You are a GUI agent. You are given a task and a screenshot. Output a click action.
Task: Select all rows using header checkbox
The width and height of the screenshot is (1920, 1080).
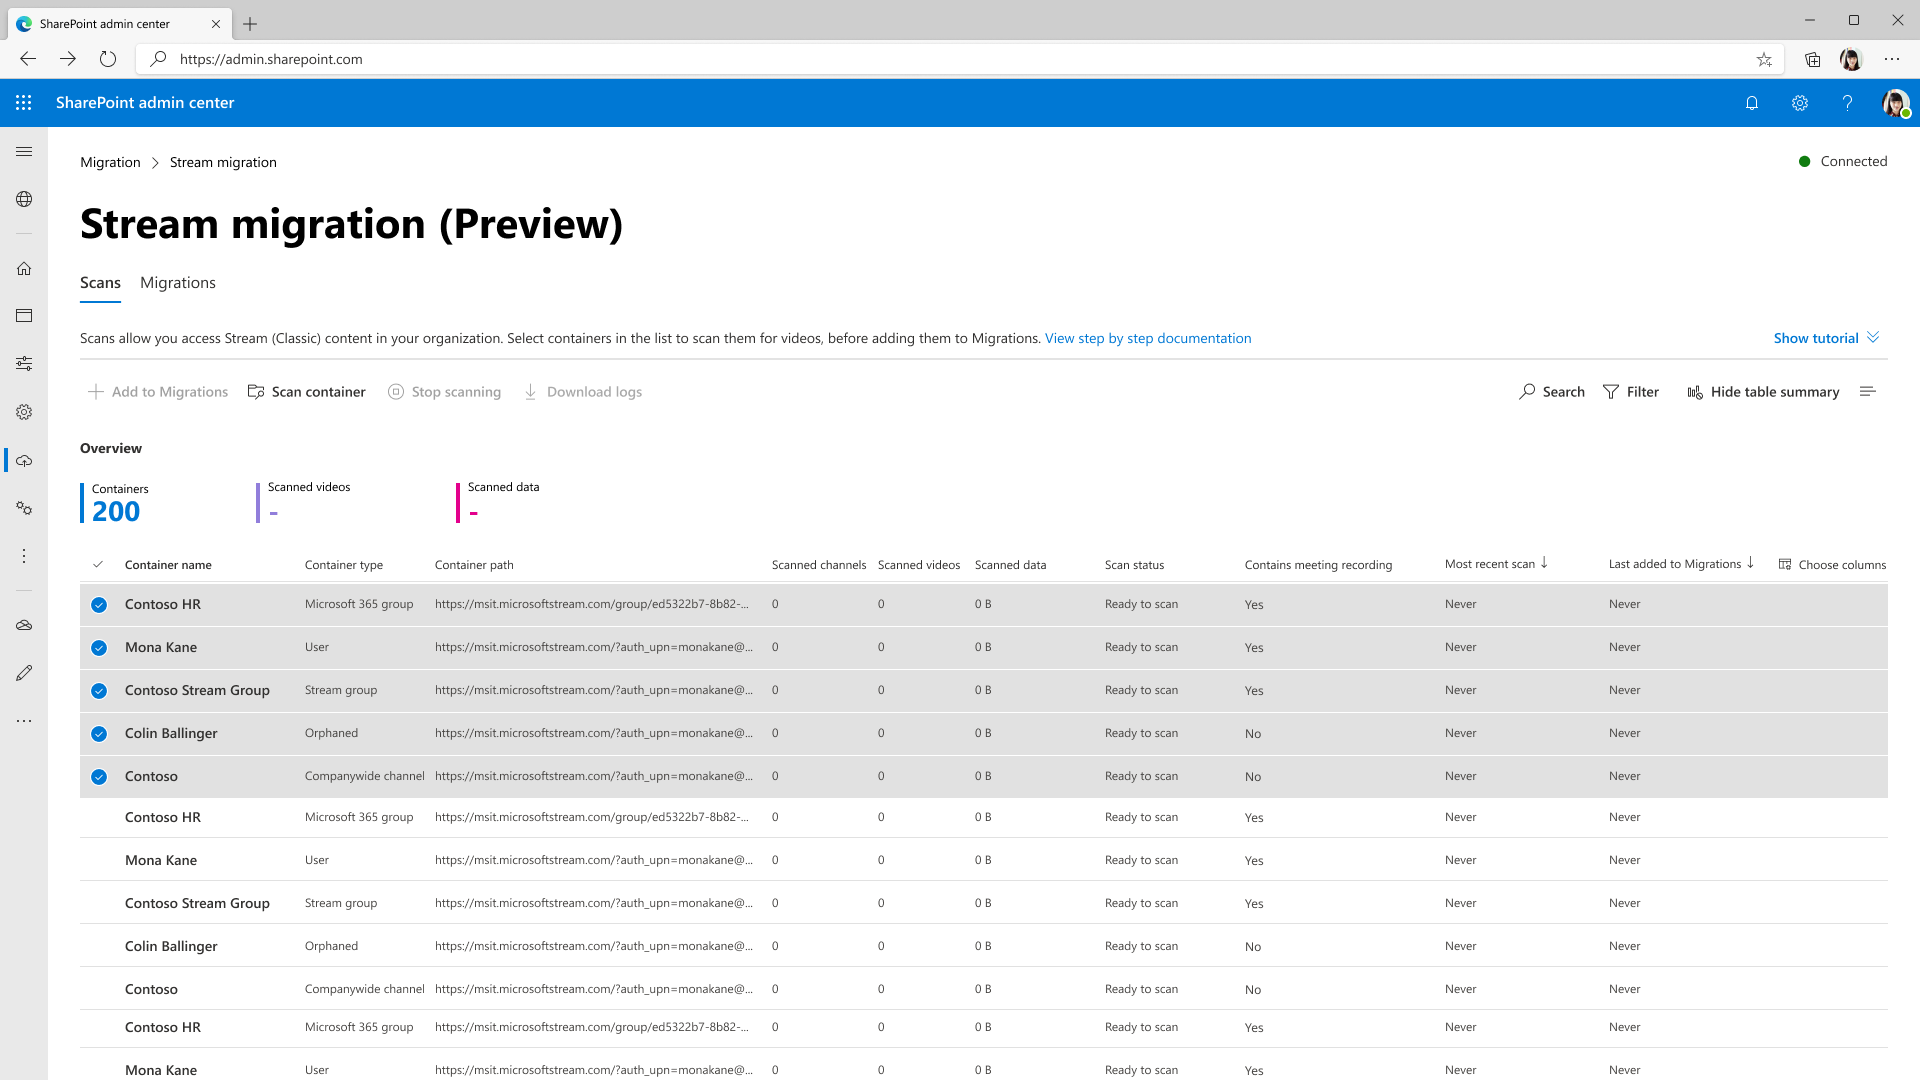(98, 564)
